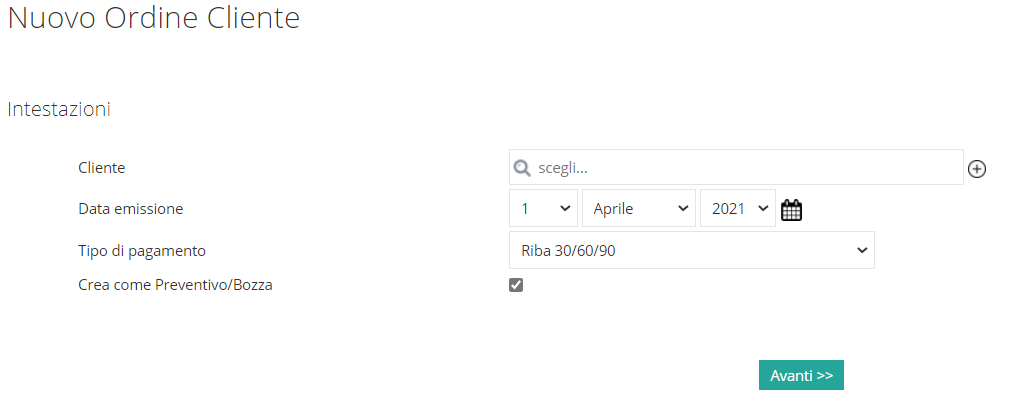Click the Avanti >> button
Screen dimensions: 1009x407
click(x=801, y=375)
